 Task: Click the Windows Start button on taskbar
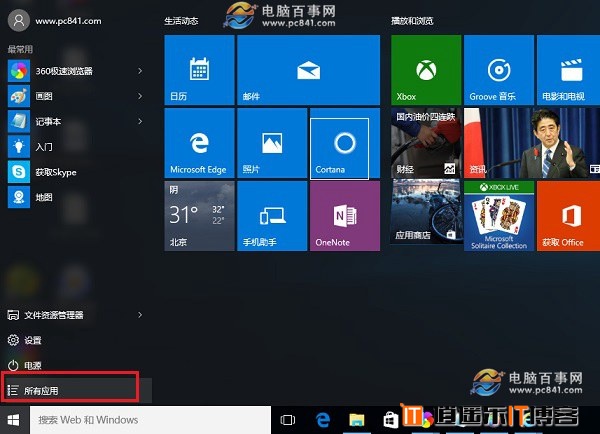[x=14, y=420]
